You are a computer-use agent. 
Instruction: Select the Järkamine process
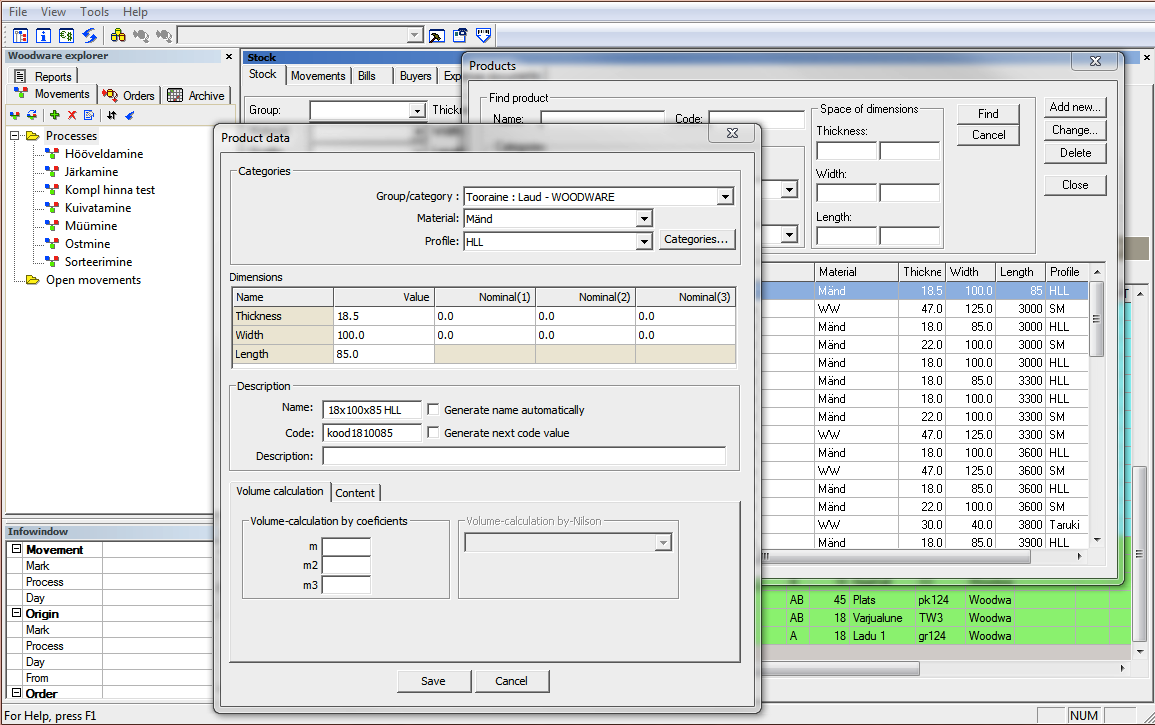(91, 172)
